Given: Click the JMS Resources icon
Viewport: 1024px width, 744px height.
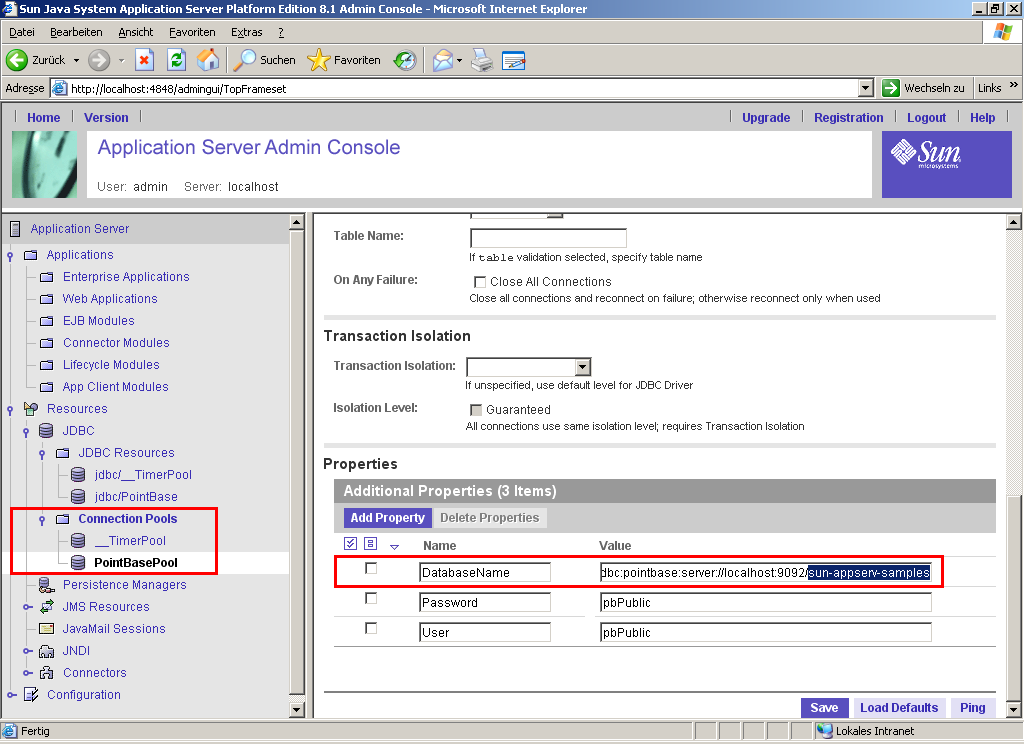Looking at the screenshot, I should 46,607.
